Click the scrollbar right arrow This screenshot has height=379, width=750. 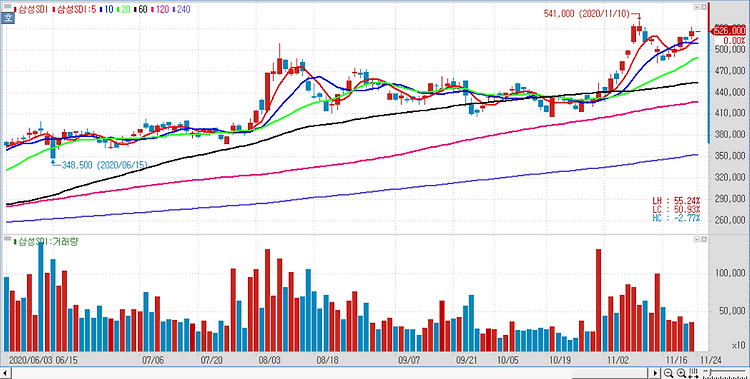point(656,373)
